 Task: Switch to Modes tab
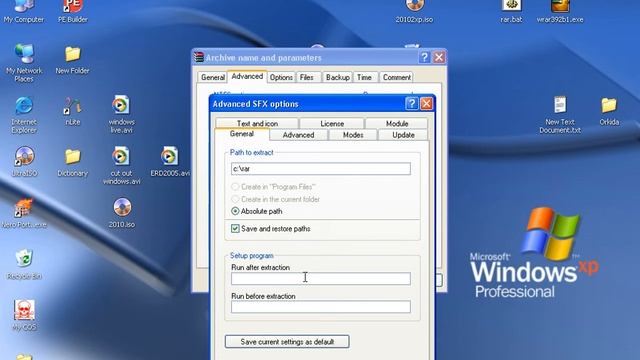click(353, 135)
